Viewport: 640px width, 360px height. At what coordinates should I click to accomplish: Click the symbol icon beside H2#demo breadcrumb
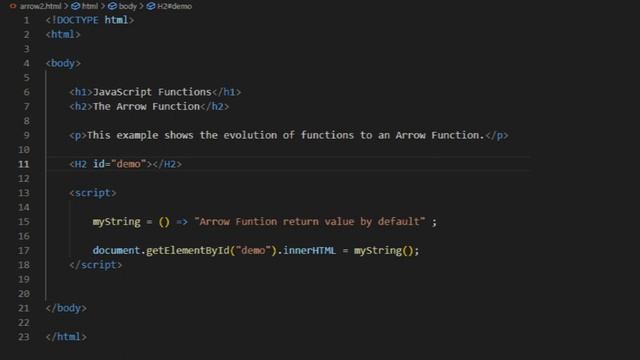pyautogui.click(x=151, y=6)
